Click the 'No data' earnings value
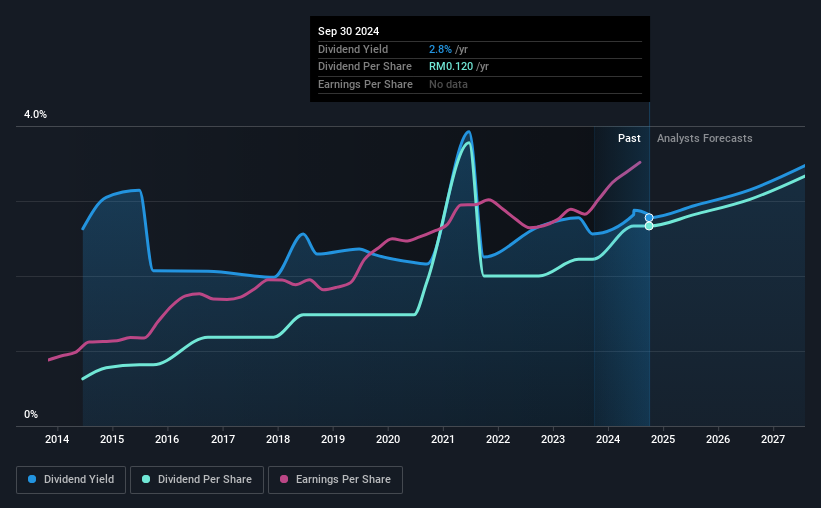The height and width of the screenshot is (508, 821). [x=448, y=84]
